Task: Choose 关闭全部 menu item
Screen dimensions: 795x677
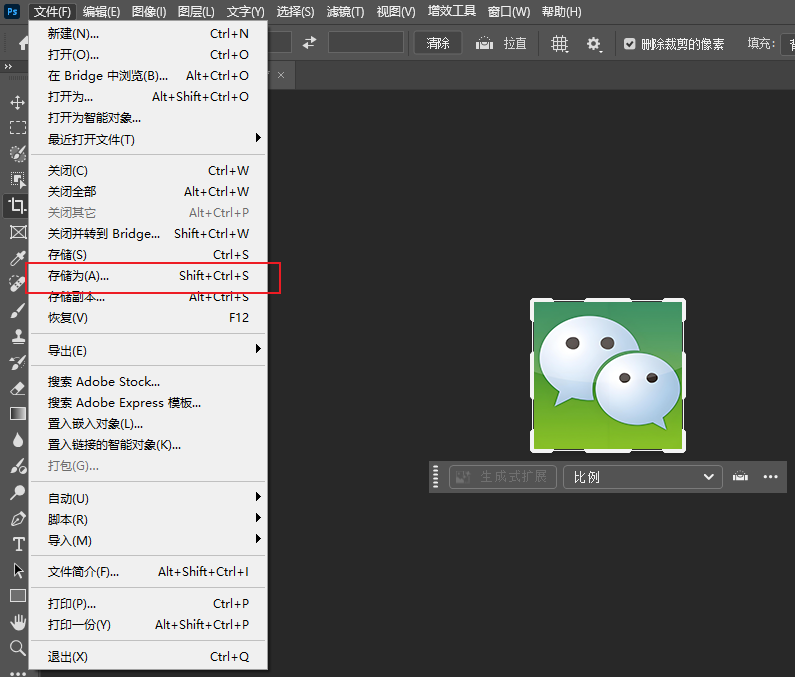Action: [x=148, y=192]
